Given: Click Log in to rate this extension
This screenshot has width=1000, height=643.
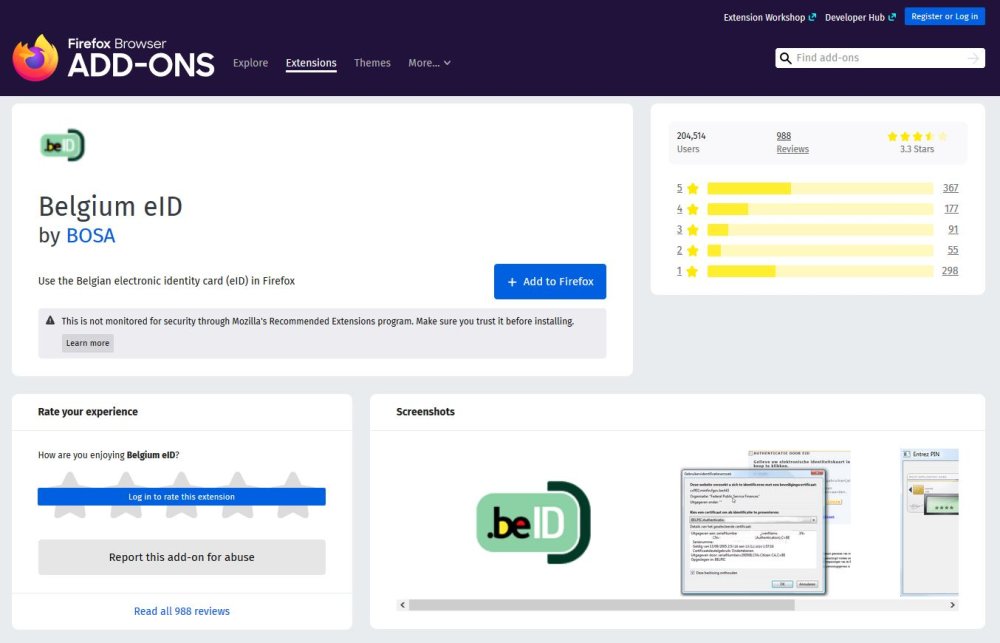Looking at the screenshot, I should pos(181,497).
